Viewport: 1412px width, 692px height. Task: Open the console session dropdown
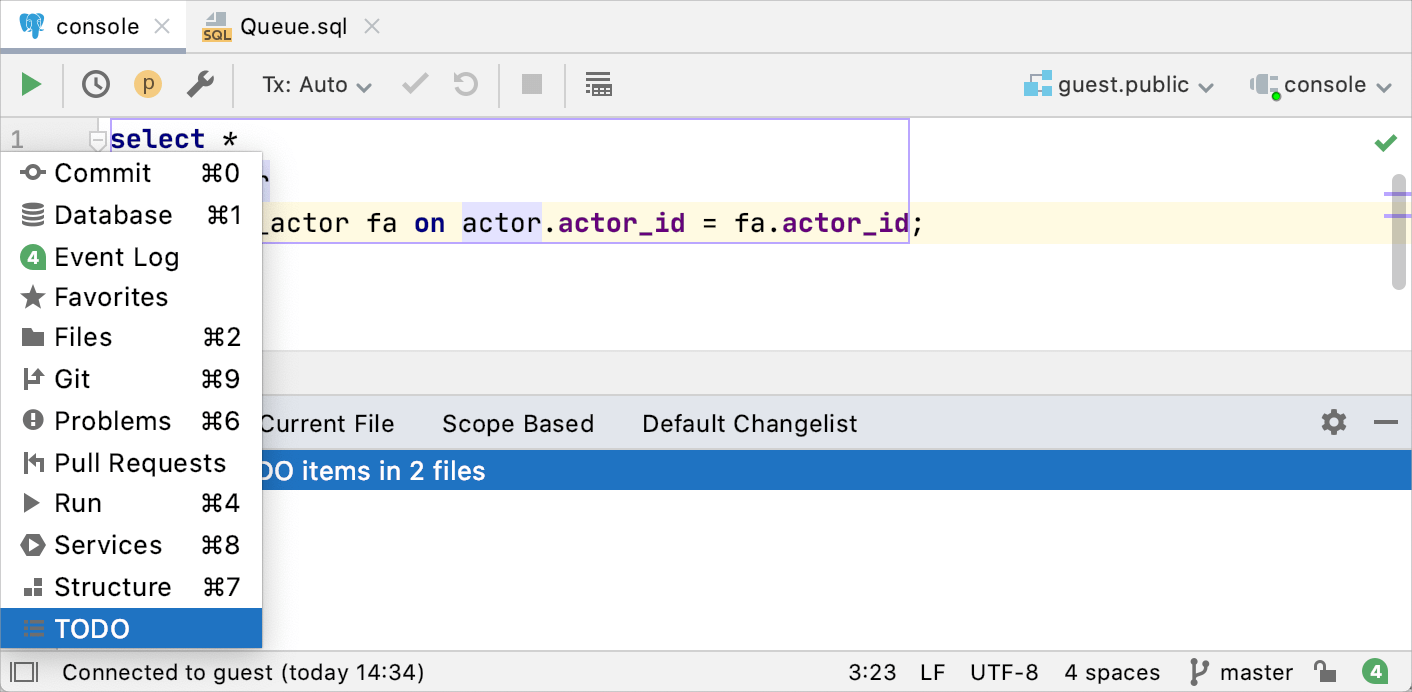[1321, 85]
